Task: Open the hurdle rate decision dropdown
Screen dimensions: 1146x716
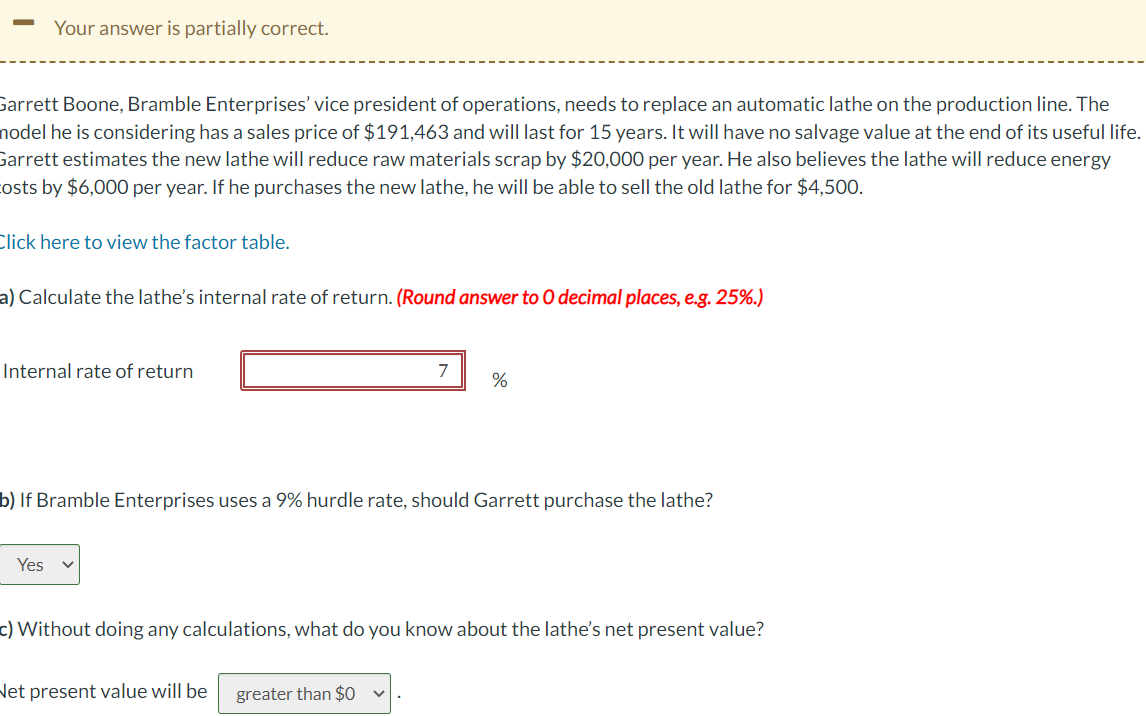Action: pyautogui.click(x=40, y=564)
